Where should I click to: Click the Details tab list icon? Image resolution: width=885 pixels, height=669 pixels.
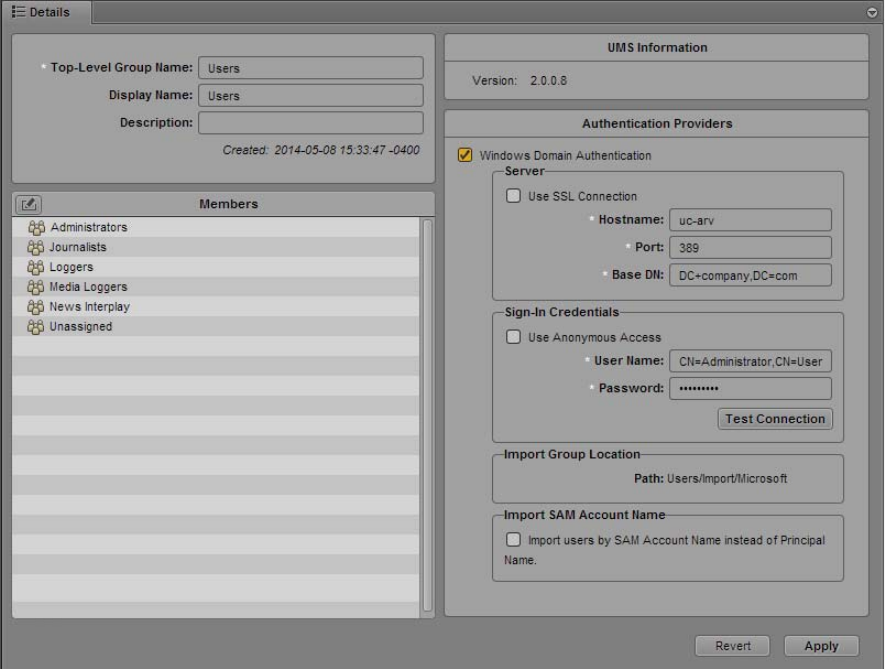(18, 12)
